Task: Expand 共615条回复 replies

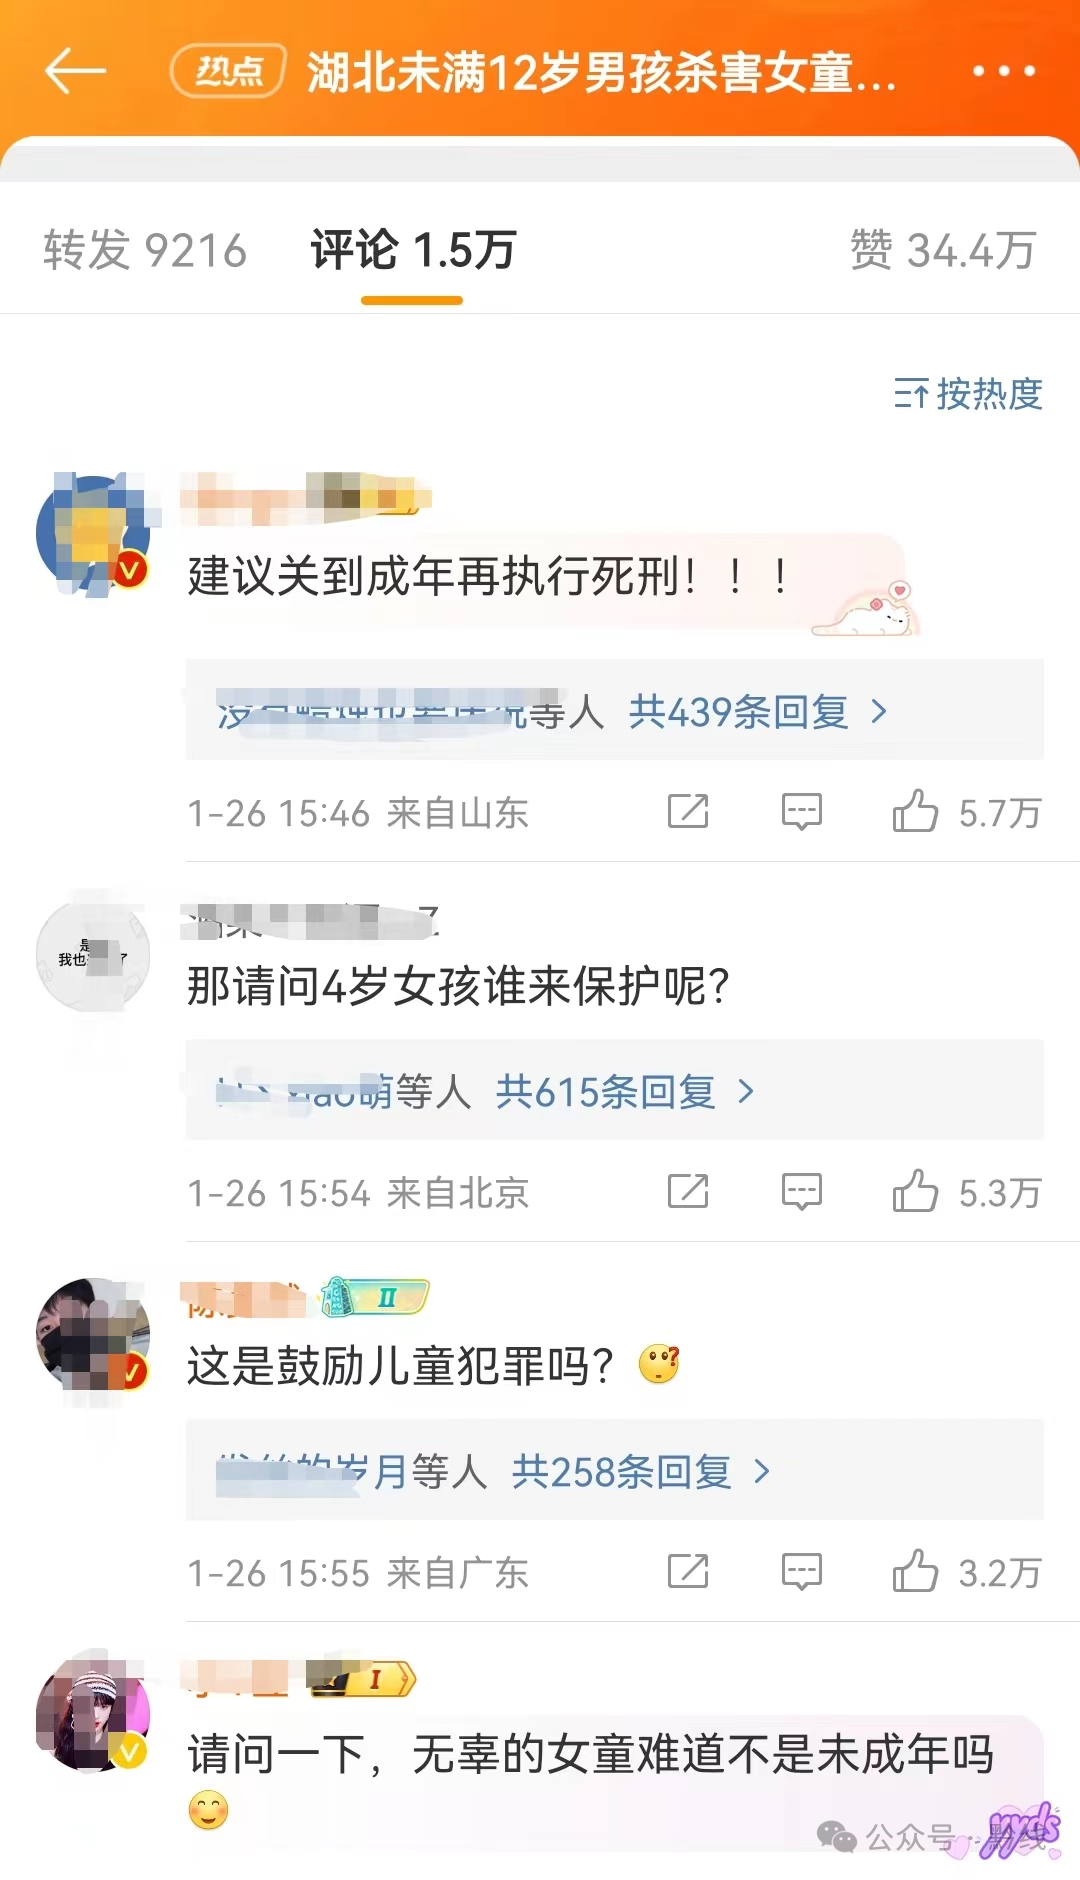Action: [x=626, y=1092]
